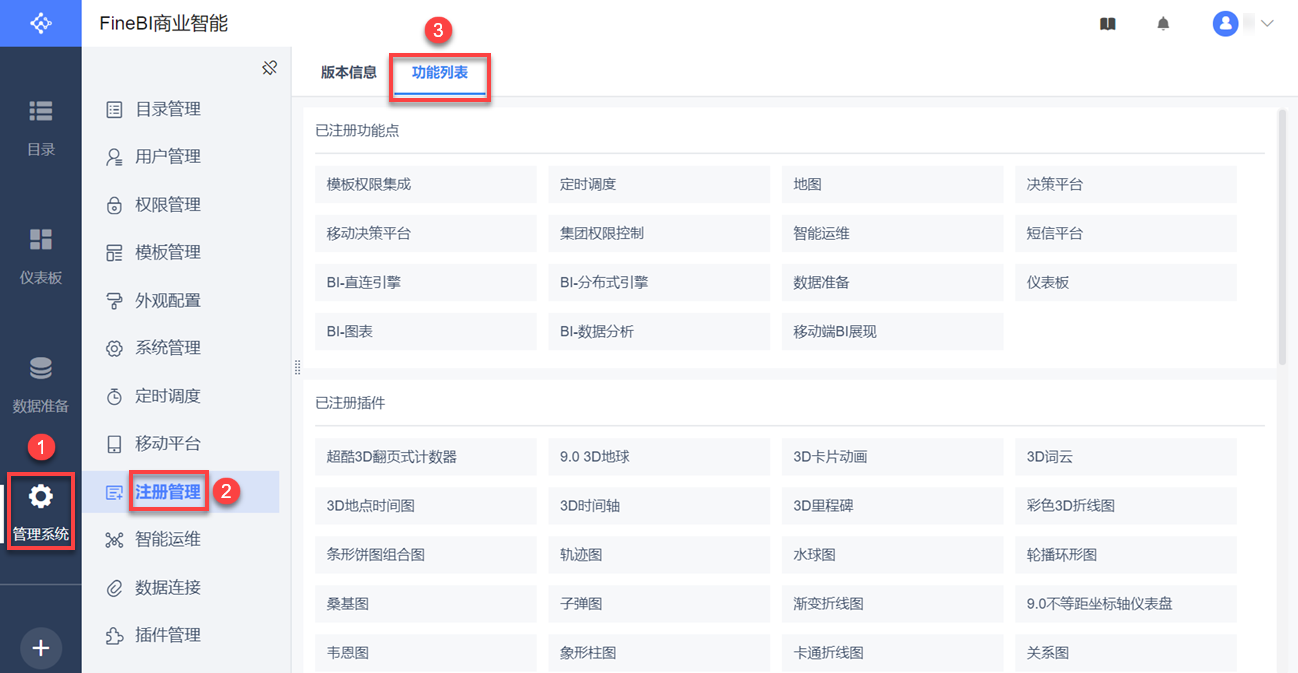This screenshot has width=1298, height=673.
Task: Click the function item 数据准备
Action: (892, 283)
